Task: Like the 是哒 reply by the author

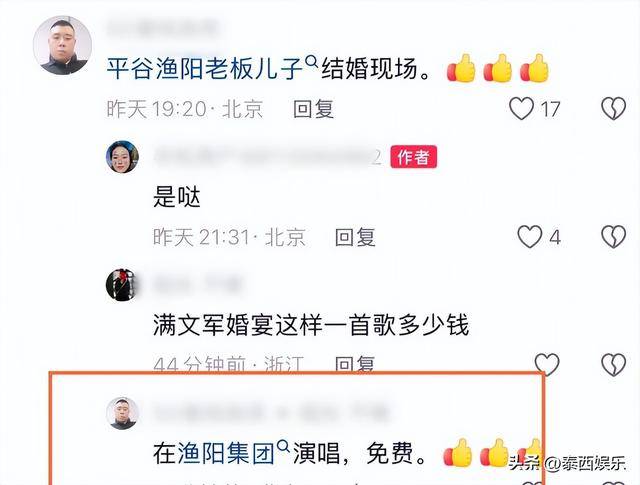Action: tap(530, 237)
